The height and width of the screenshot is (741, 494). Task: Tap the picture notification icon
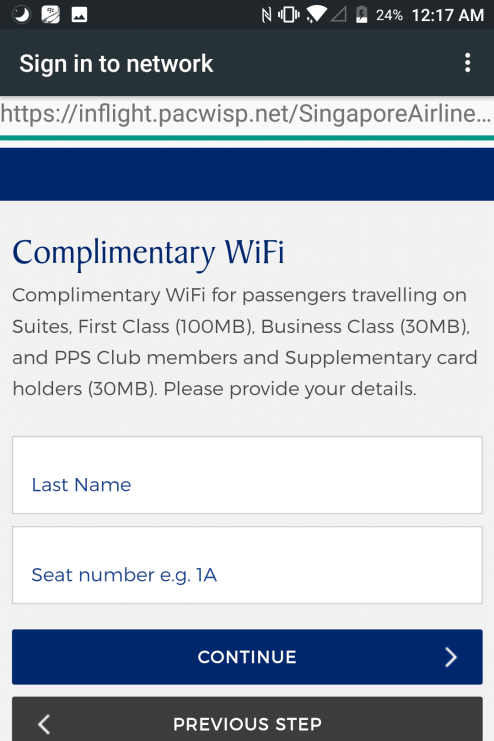(79, 15)
